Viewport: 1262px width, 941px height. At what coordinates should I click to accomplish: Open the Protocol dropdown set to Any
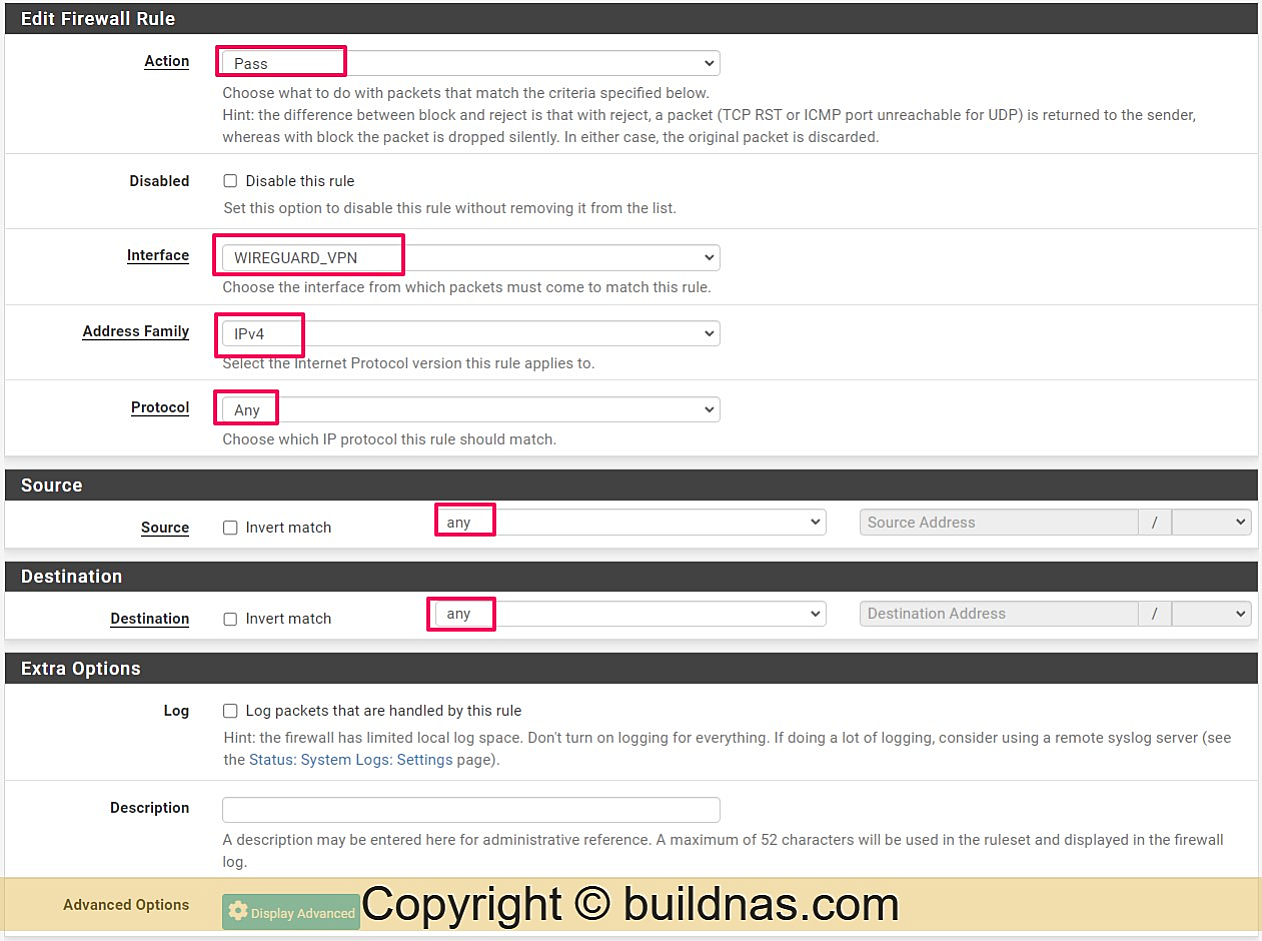point(471,409)
